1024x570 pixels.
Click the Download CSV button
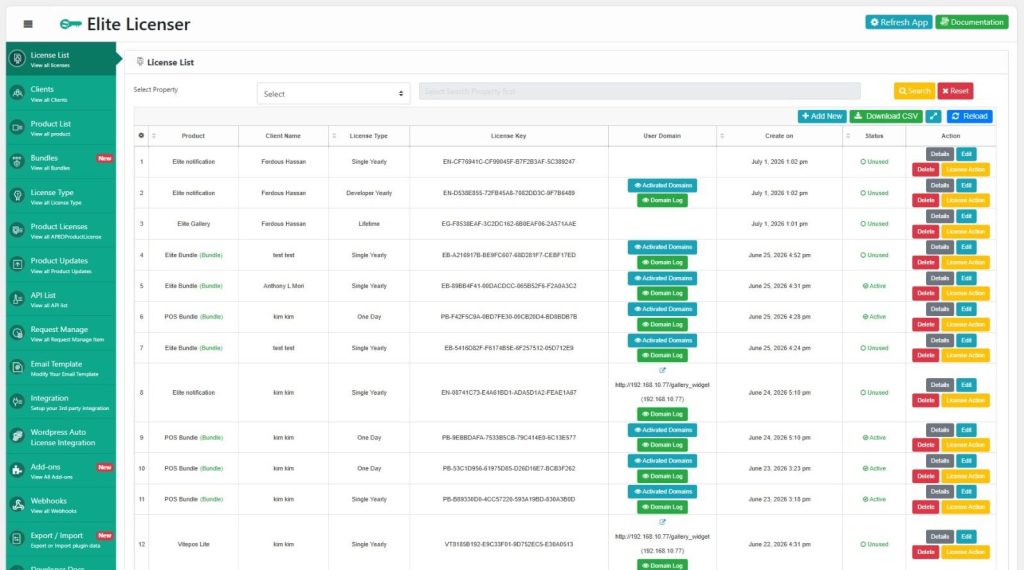pos(886,116)
